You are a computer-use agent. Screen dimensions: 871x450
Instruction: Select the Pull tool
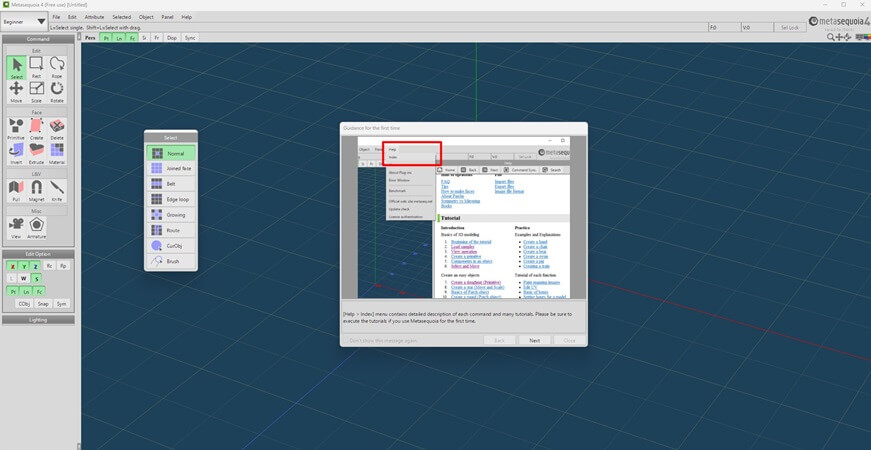(17, 191)
